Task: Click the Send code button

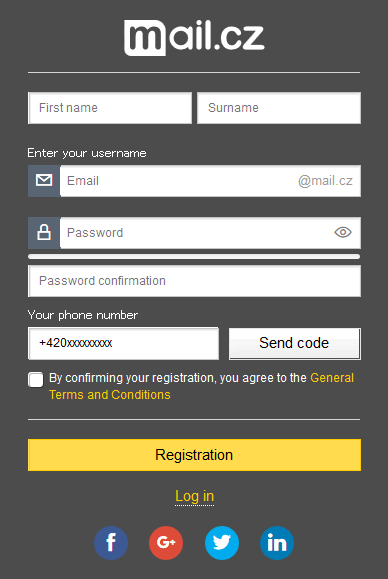Action: tap(295, 343)
